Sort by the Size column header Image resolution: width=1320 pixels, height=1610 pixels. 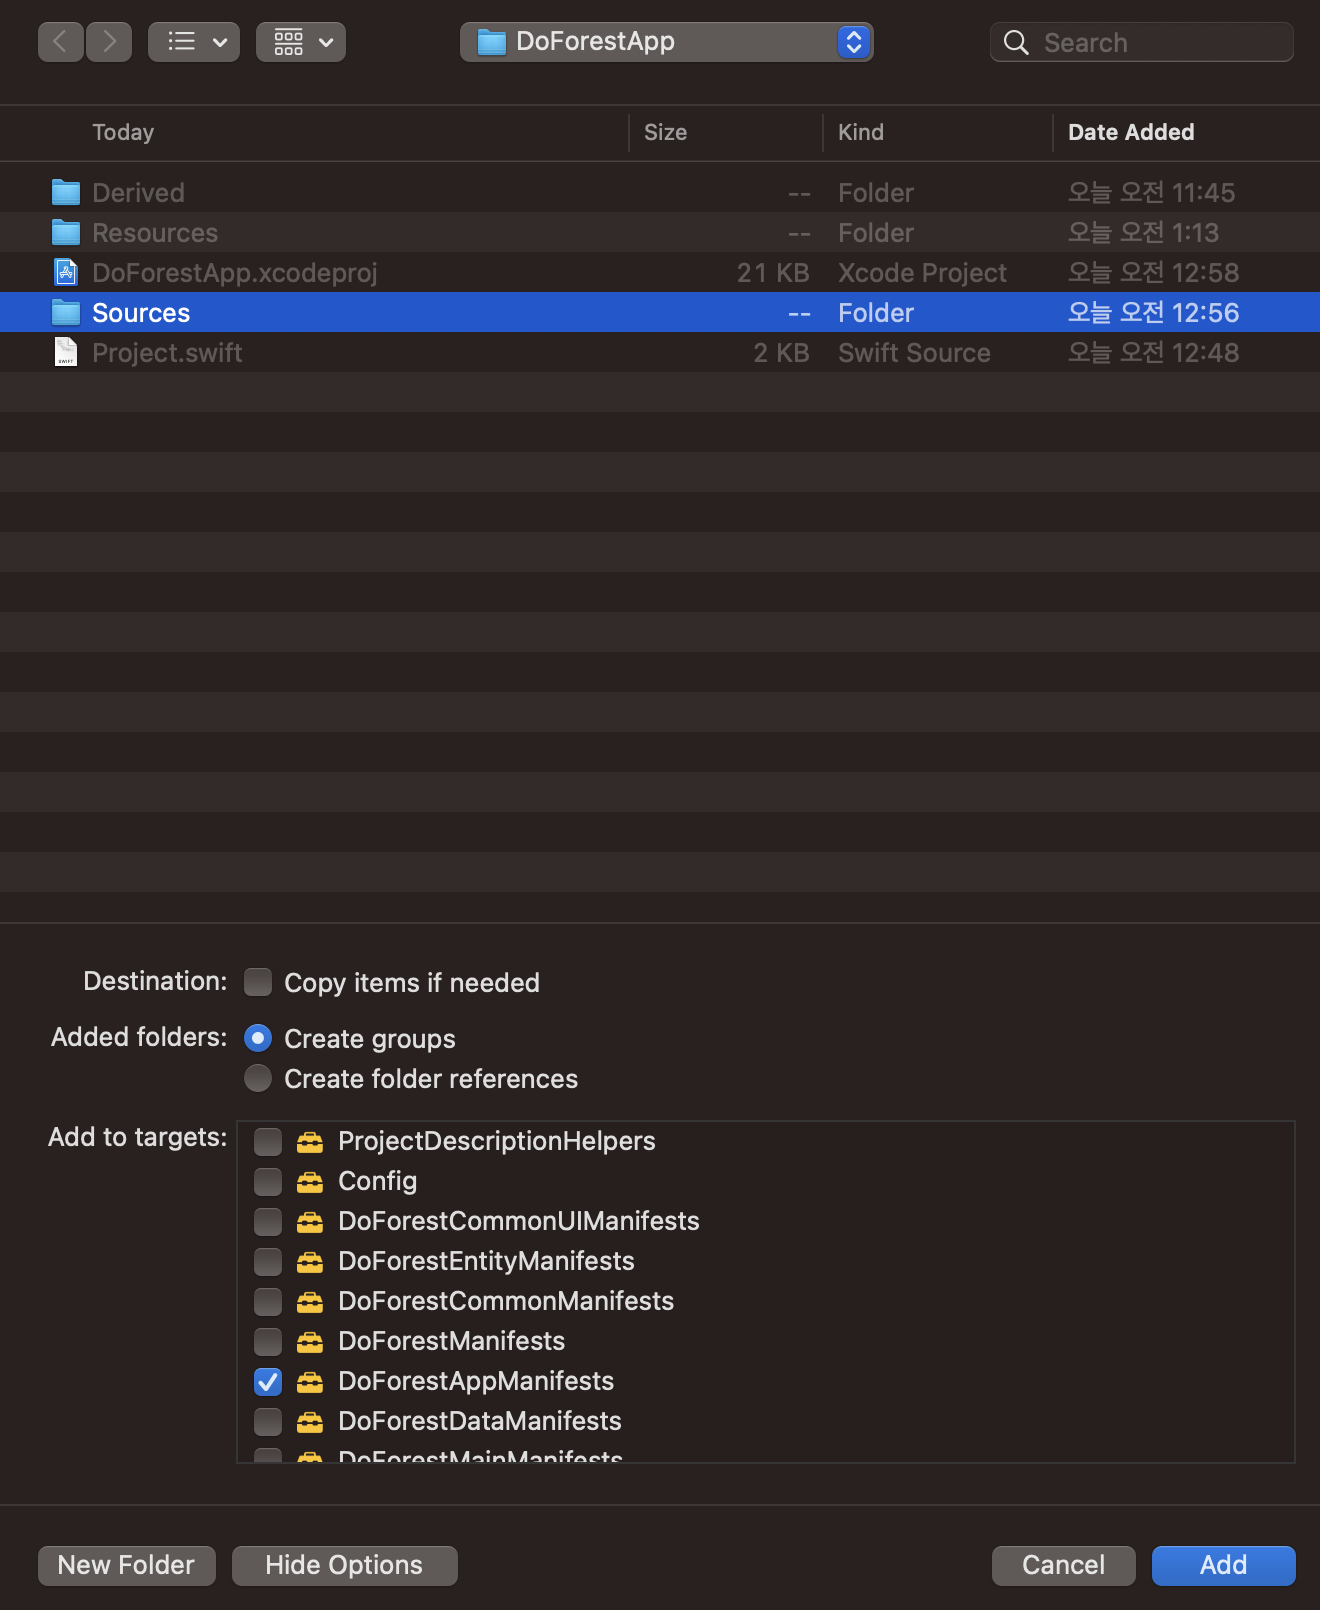[665, 132]
